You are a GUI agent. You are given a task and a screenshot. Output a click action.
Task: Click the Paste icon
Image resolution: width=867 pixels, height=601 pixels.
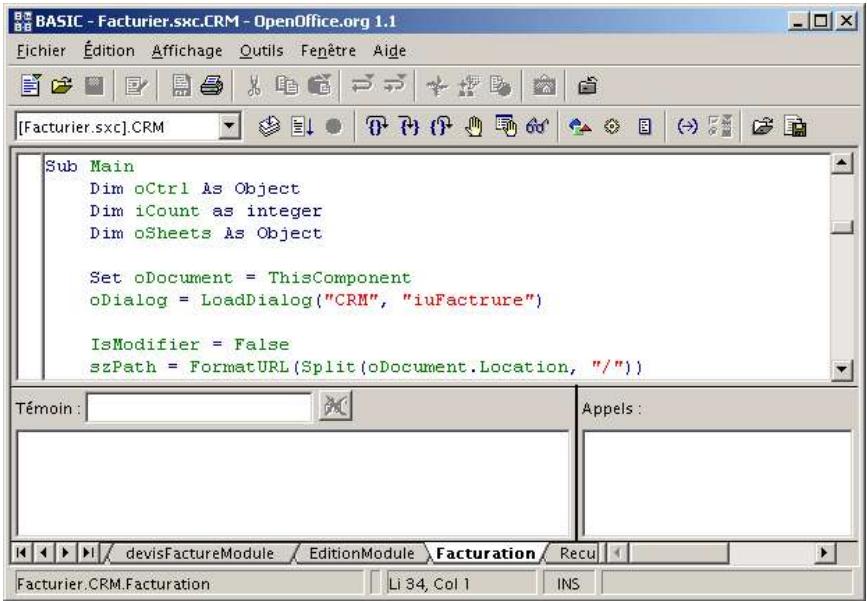pos(320,86)
